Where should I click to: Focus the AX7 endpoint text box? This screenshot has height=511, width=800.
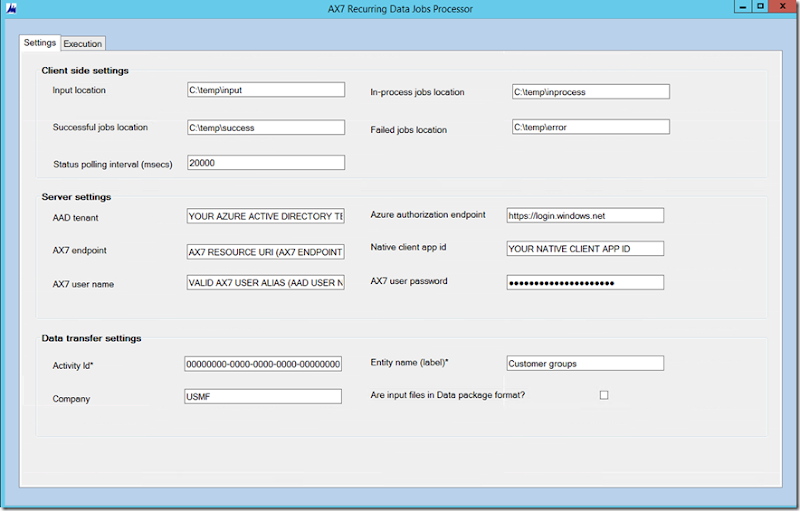[266, 252]
